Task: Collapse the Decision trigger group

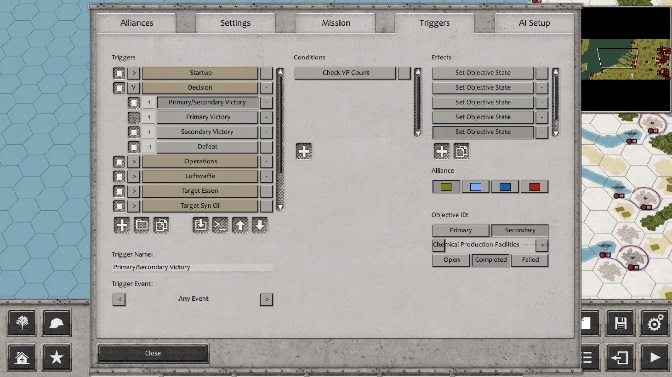Action: tap(134, 88)
